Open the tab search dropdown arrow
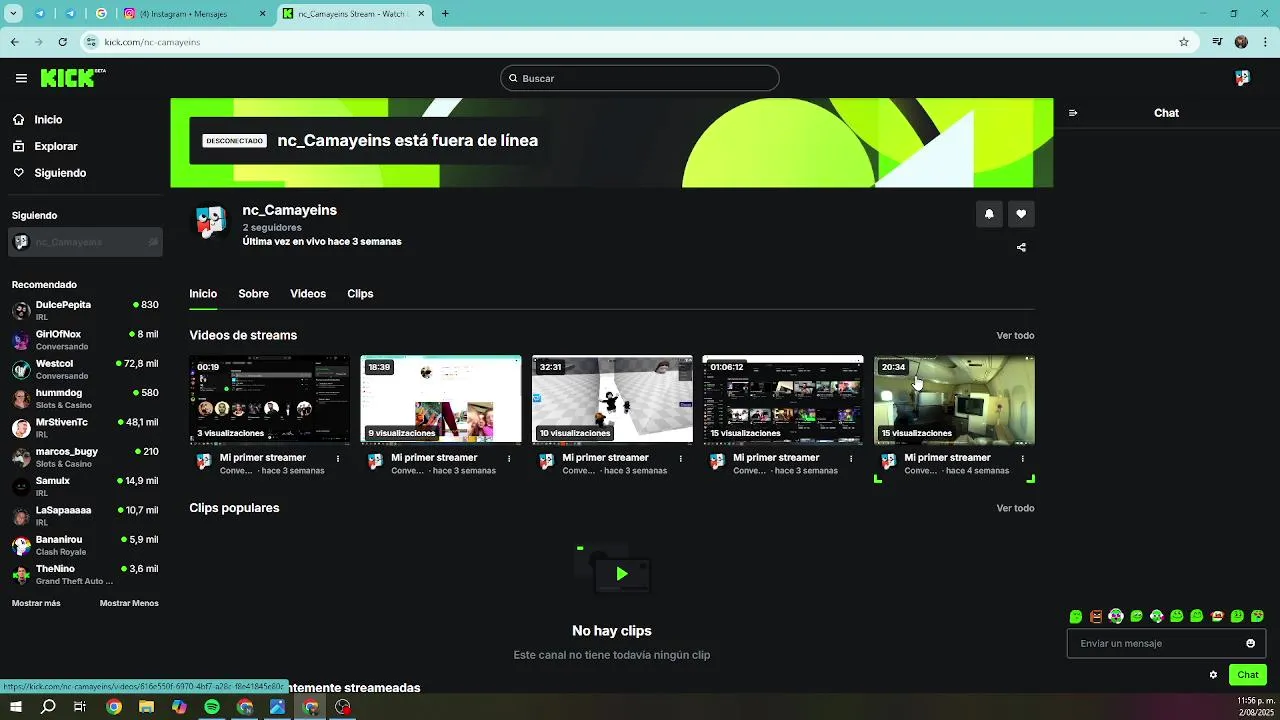1280x720 pixels. pyautogui.click(x=14, y=14)
